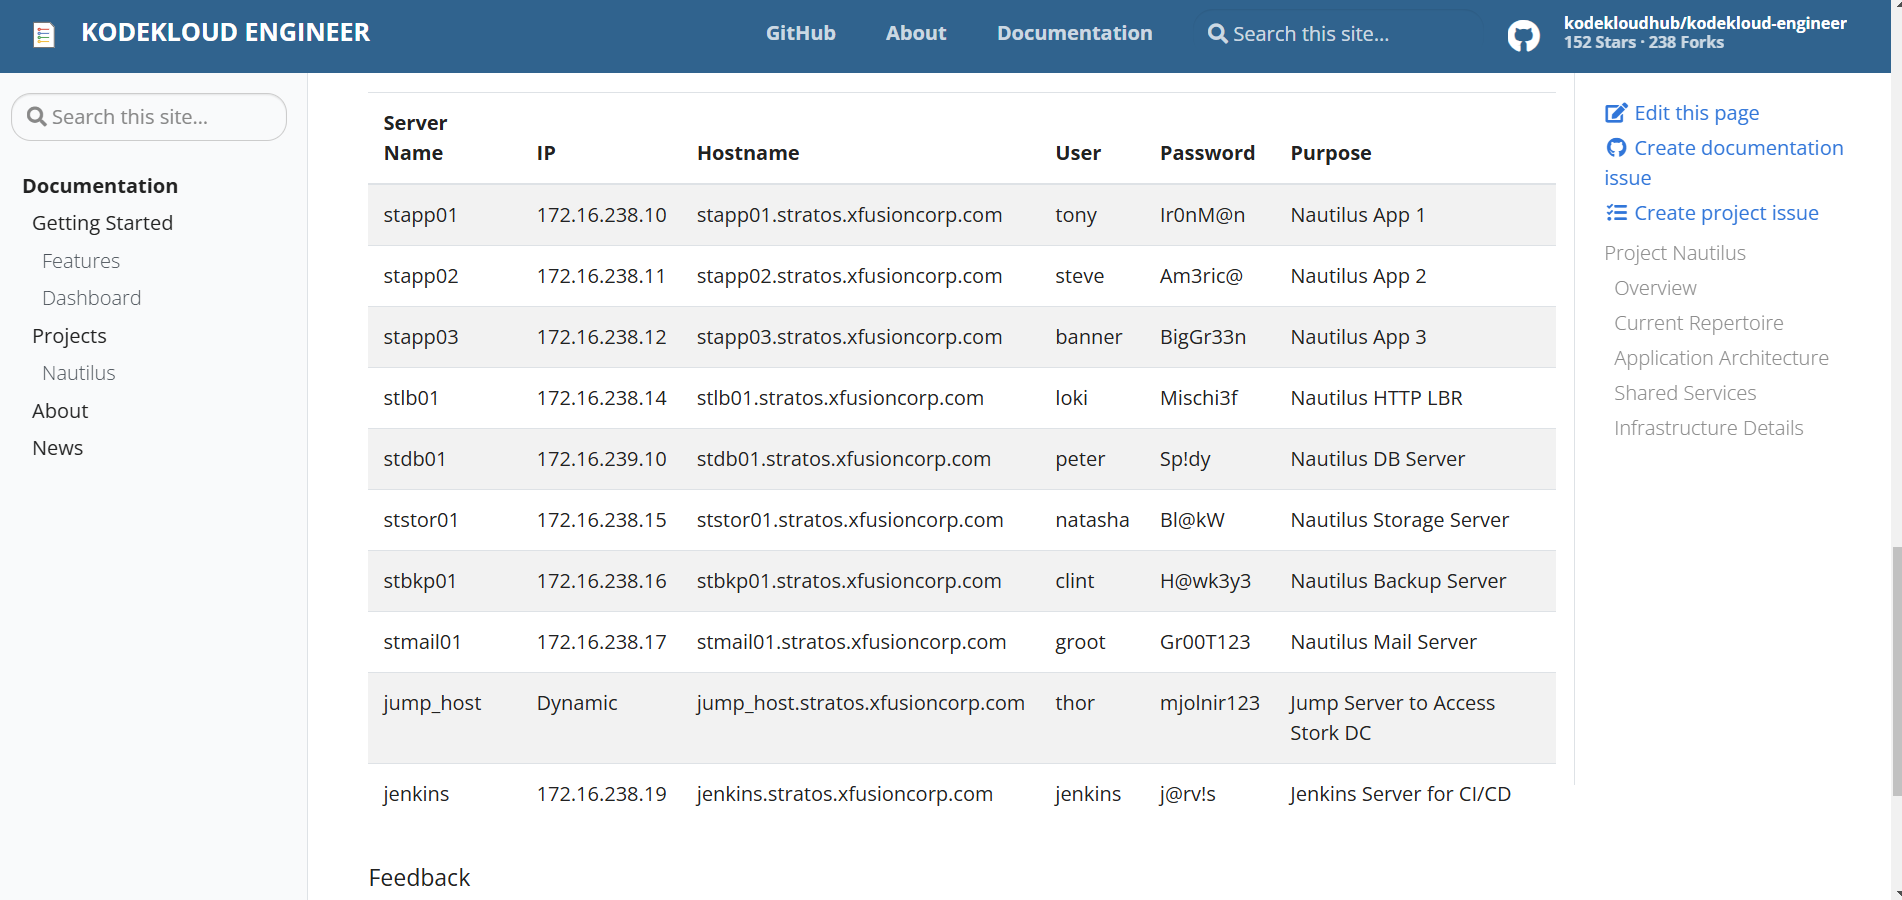Select Nautilus under Projects in sidebar
The height and width of the screenshot is (900, 1902).
click(x=79, y=373)
